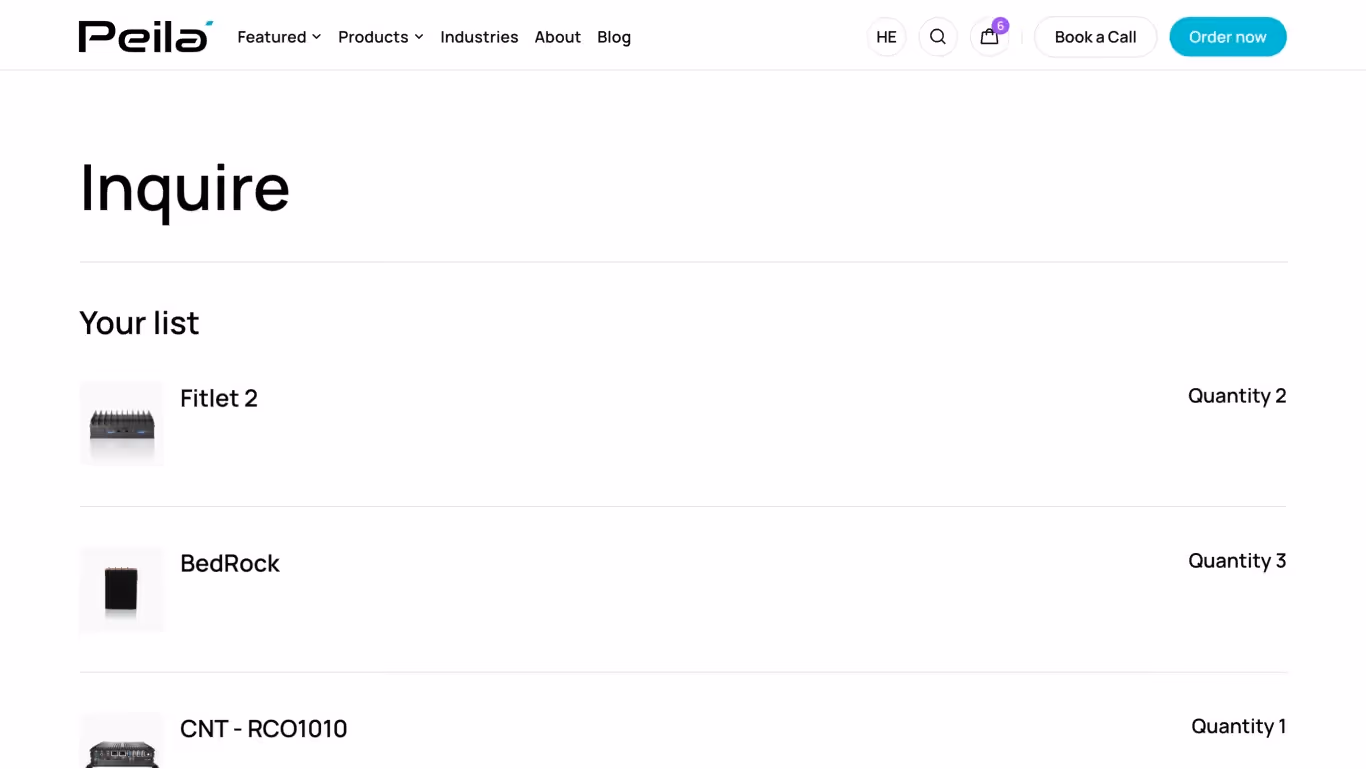The height and width of the screenshot is (769, 1366).
Task: Click the Quantity 2 label for Fitlet 2
Action: pyautogui.click(x=1237, y=396)
